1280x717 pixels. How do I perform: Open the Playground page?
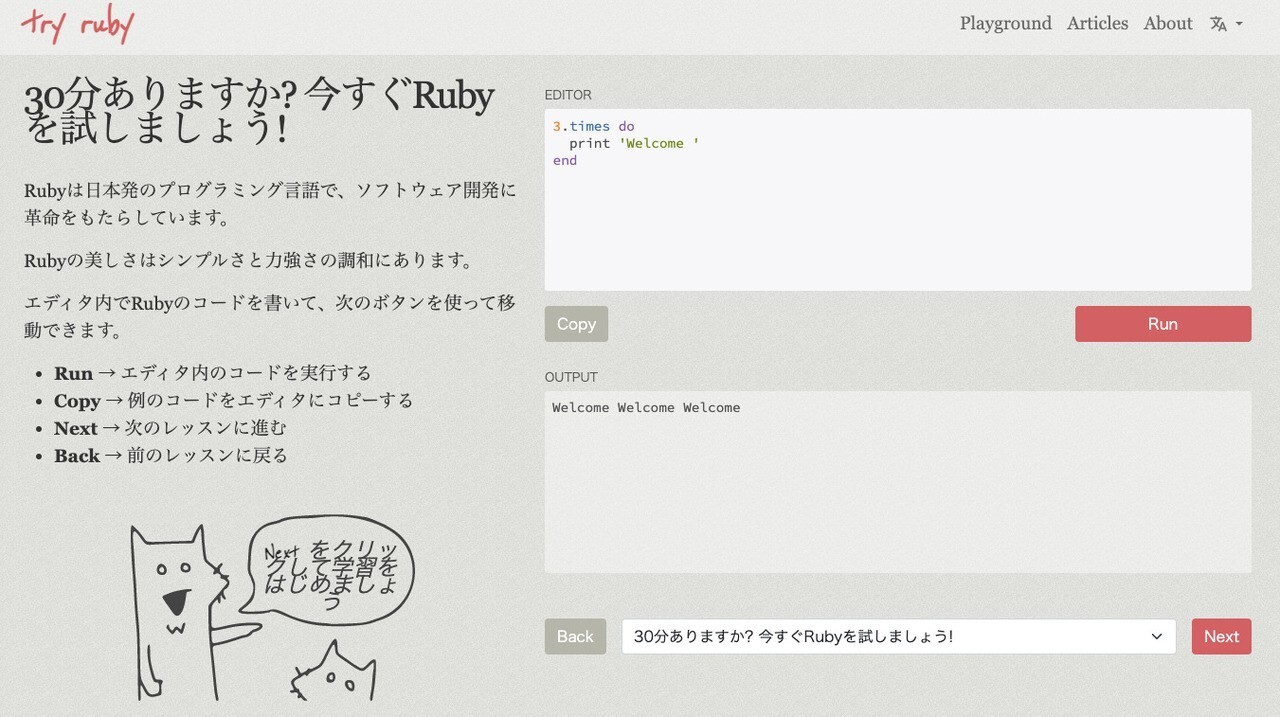tap(1005, 23)
